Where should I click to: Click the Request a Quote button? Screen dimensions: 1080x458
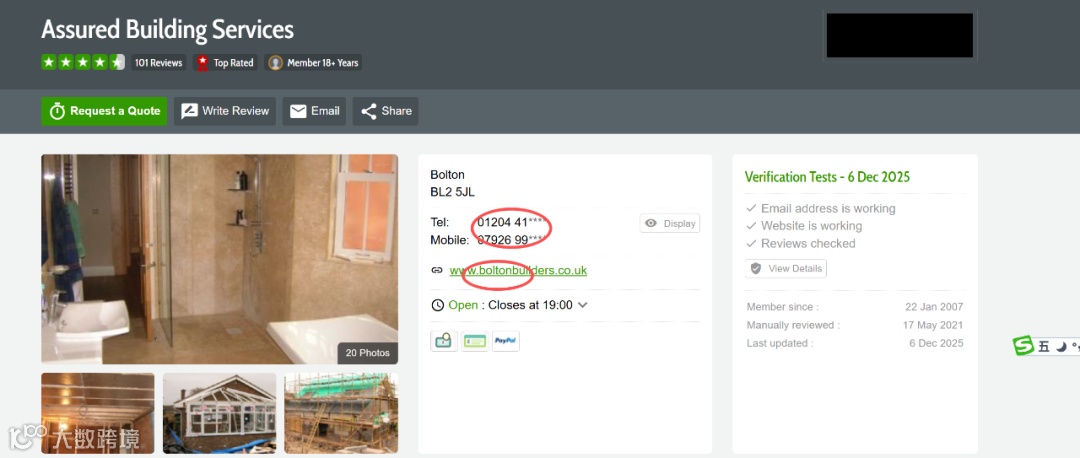(104, 111)
